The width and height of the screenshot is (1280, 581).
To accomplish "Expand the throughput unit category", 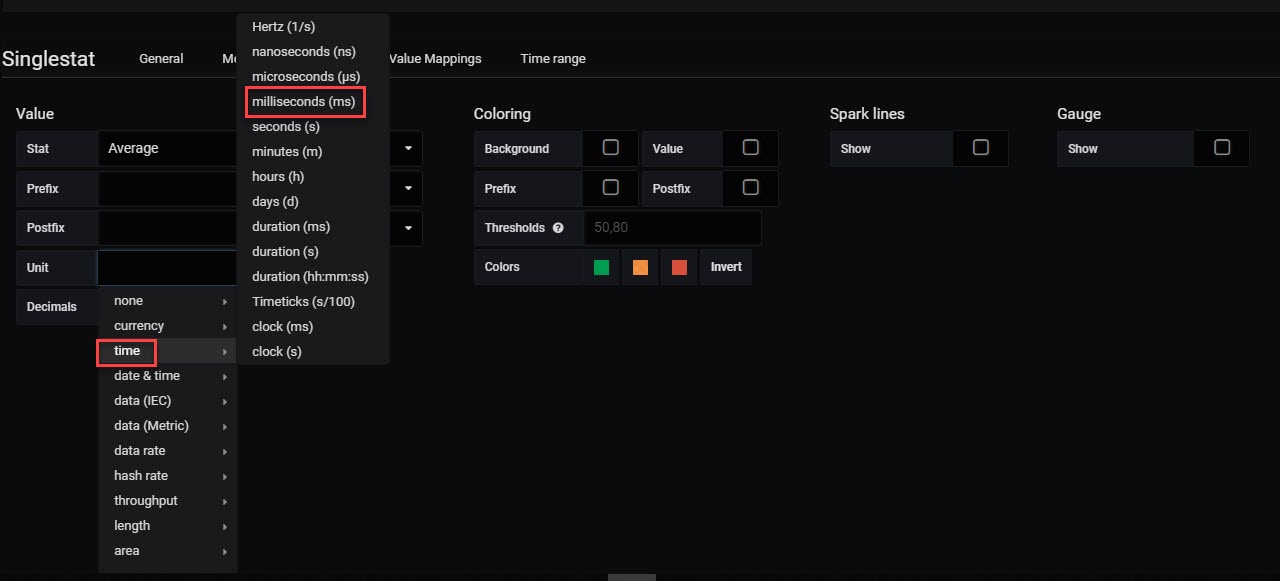I will 167,501.
